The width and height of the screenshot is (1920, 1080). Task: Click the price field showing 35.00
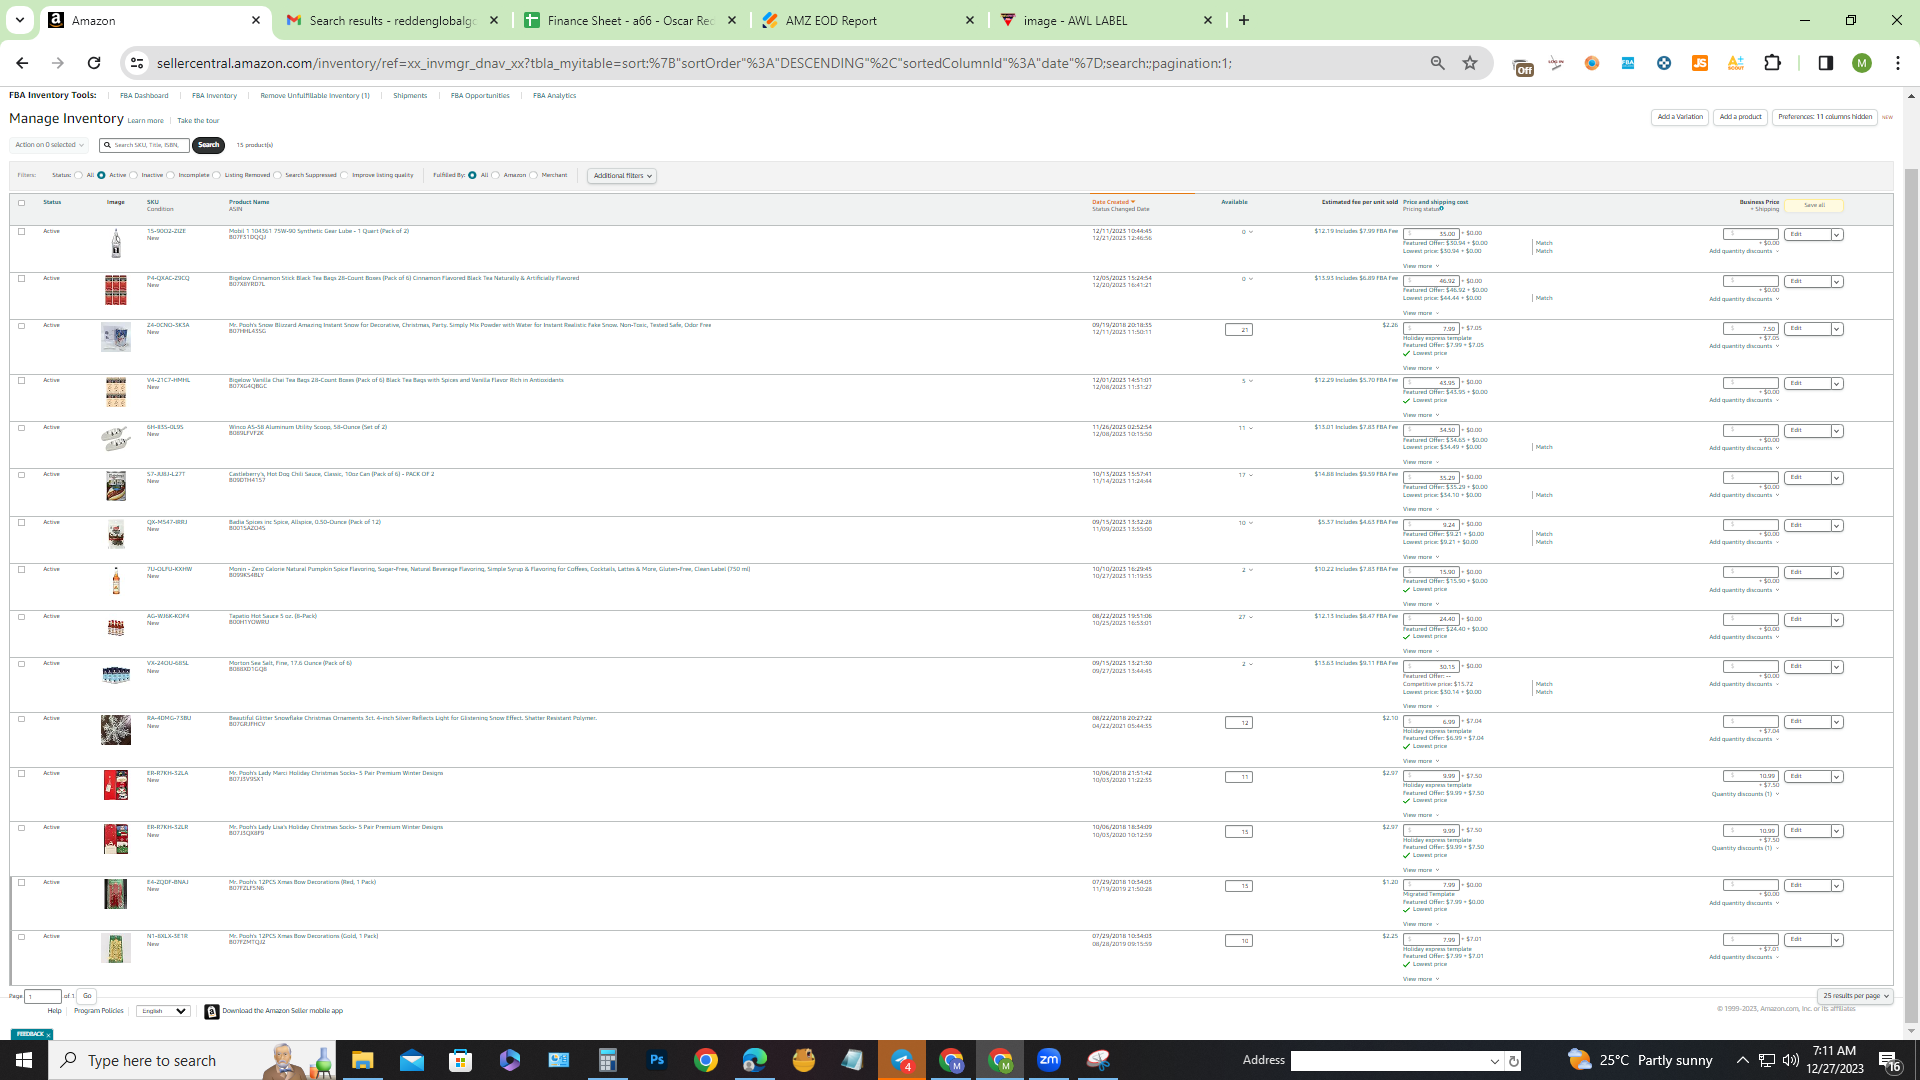click(1431, 234)
